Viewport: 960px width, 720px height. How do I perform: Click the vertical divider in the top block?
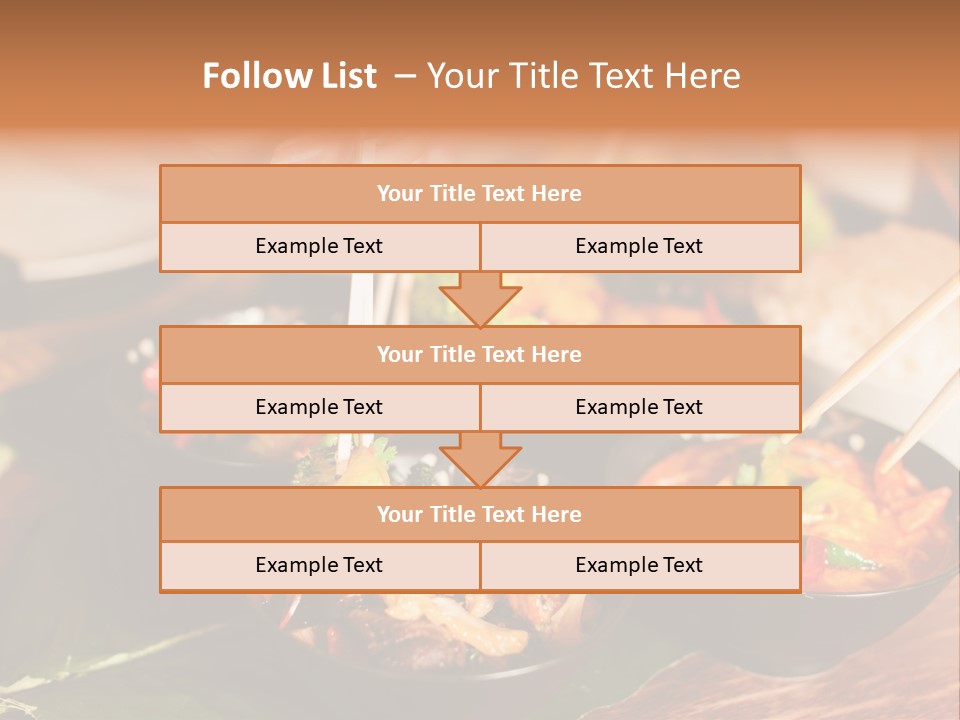[480, 246]
